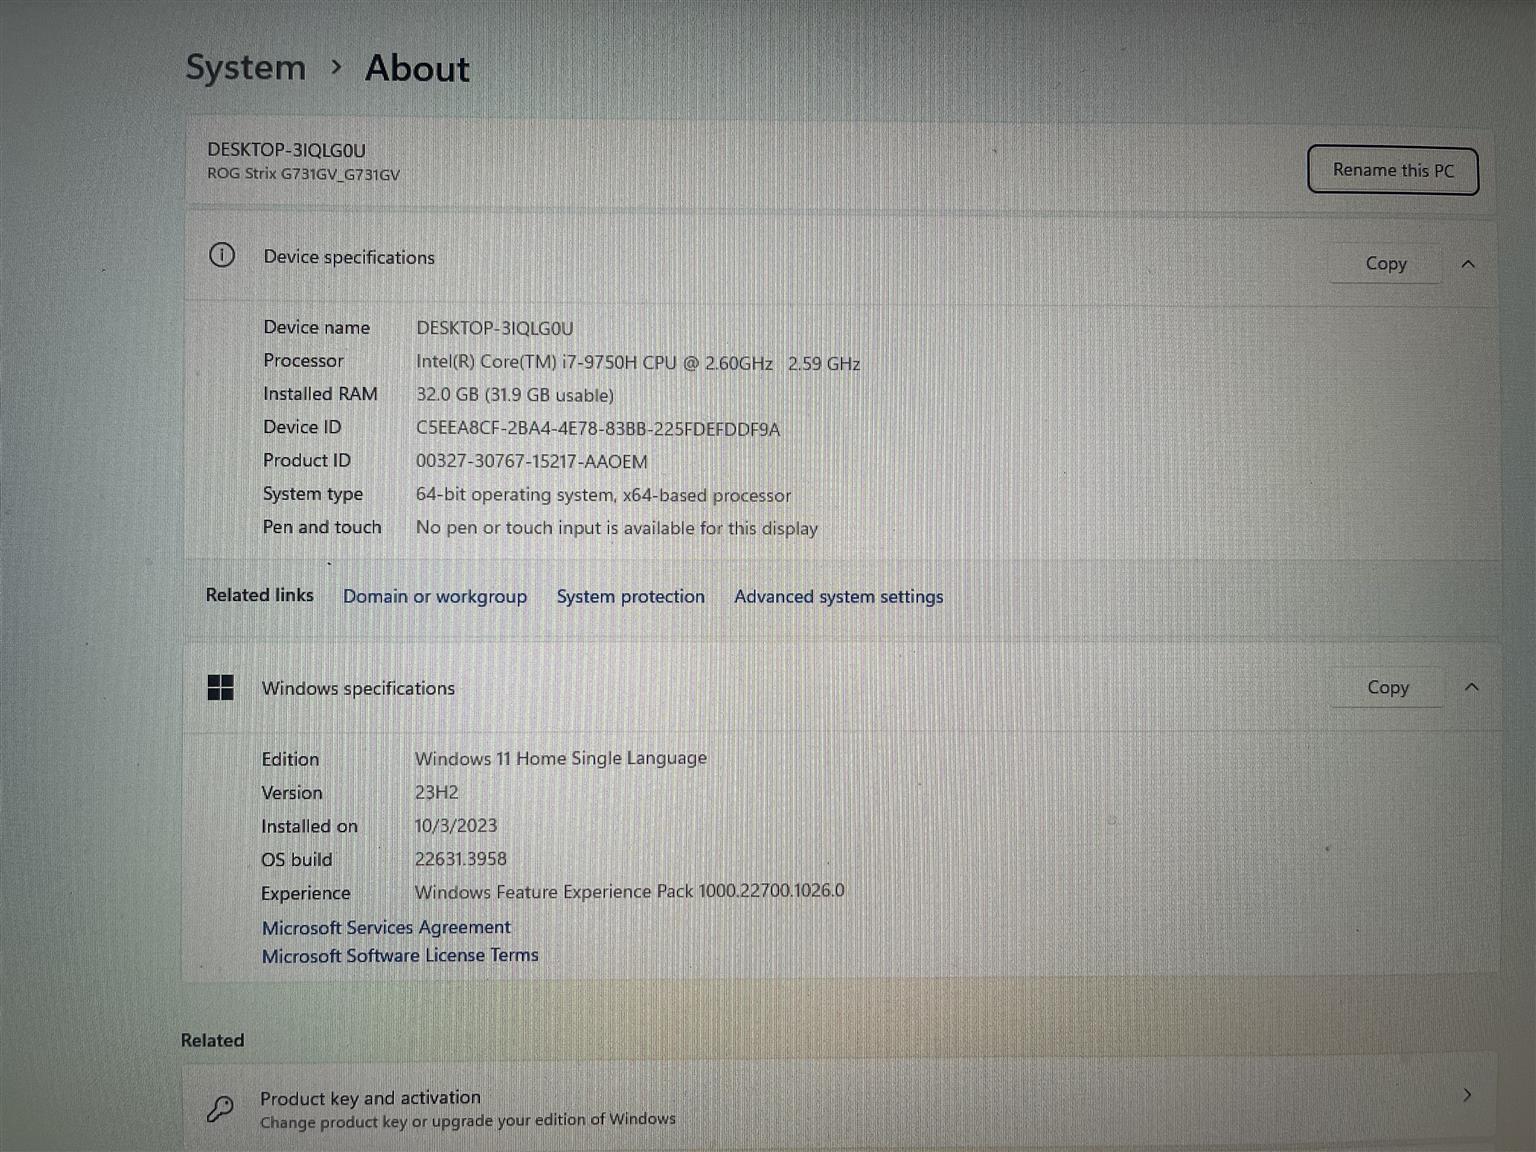The image size is (1536, 1152).
Task: Open Microsoft Software License Terms
Action: pyautogui.click(x=400, y=955)
